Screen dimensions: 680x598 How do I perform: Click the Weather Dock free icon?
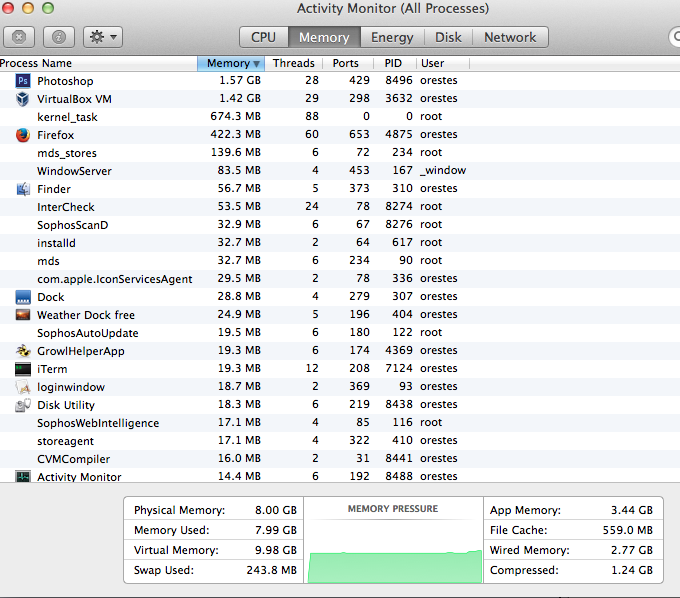(x=23, y=315)
